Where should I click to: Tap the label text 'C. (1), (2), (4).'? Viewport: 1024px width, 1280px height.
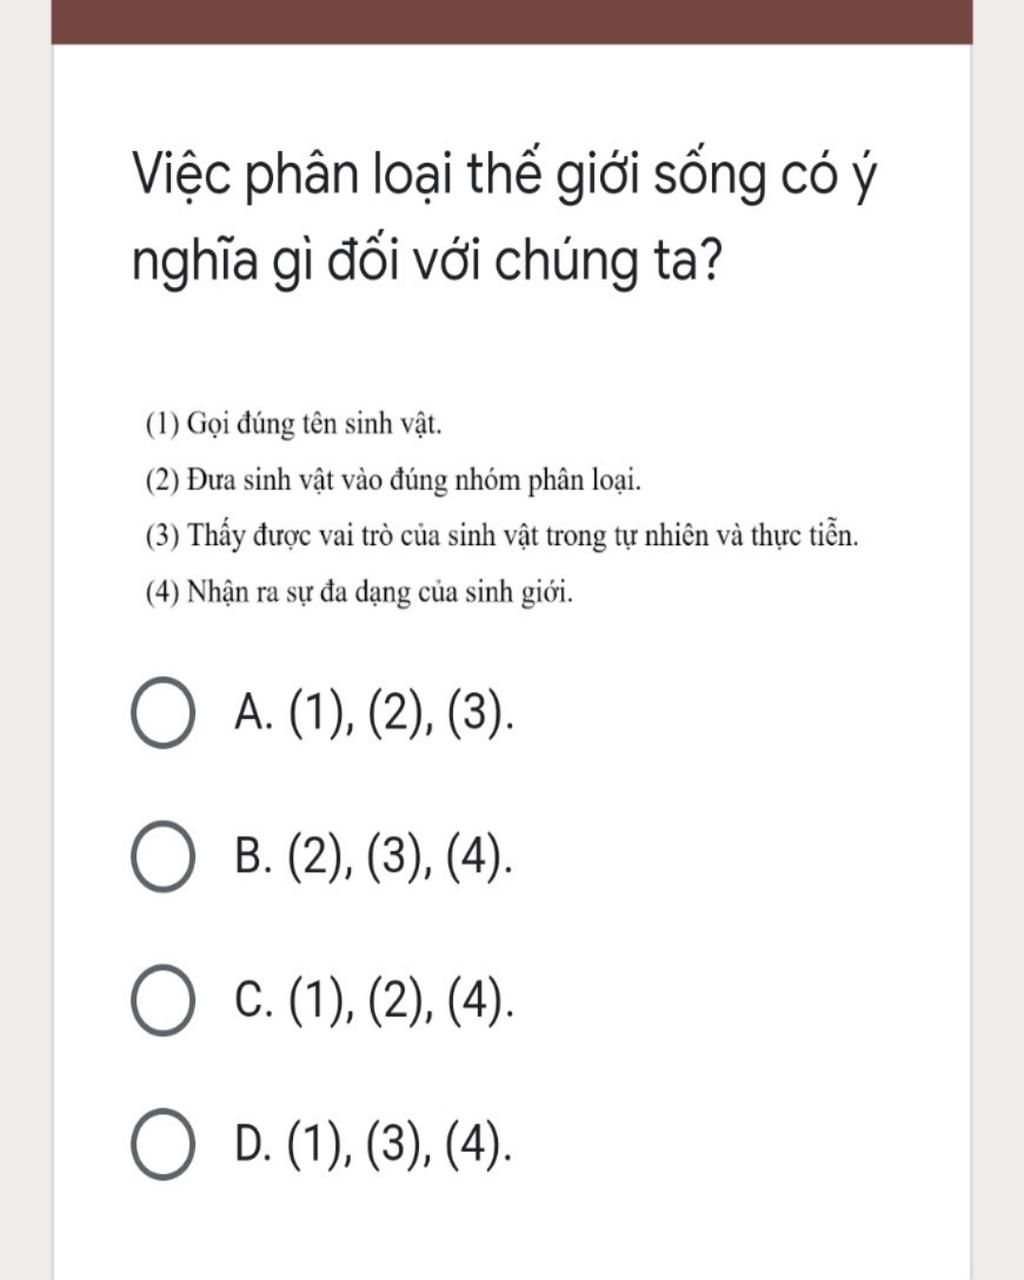[x=375, y=1002]
